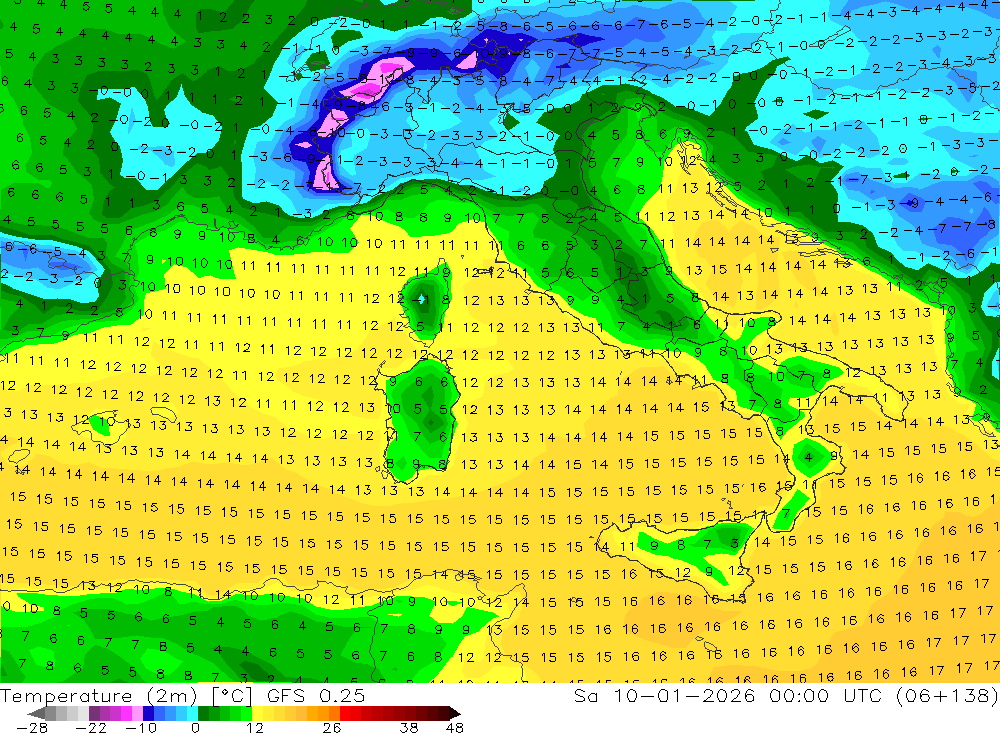Click the gray left arrow of colorbar
Viewport: 1000px width, 733px height.
[37, 713]
